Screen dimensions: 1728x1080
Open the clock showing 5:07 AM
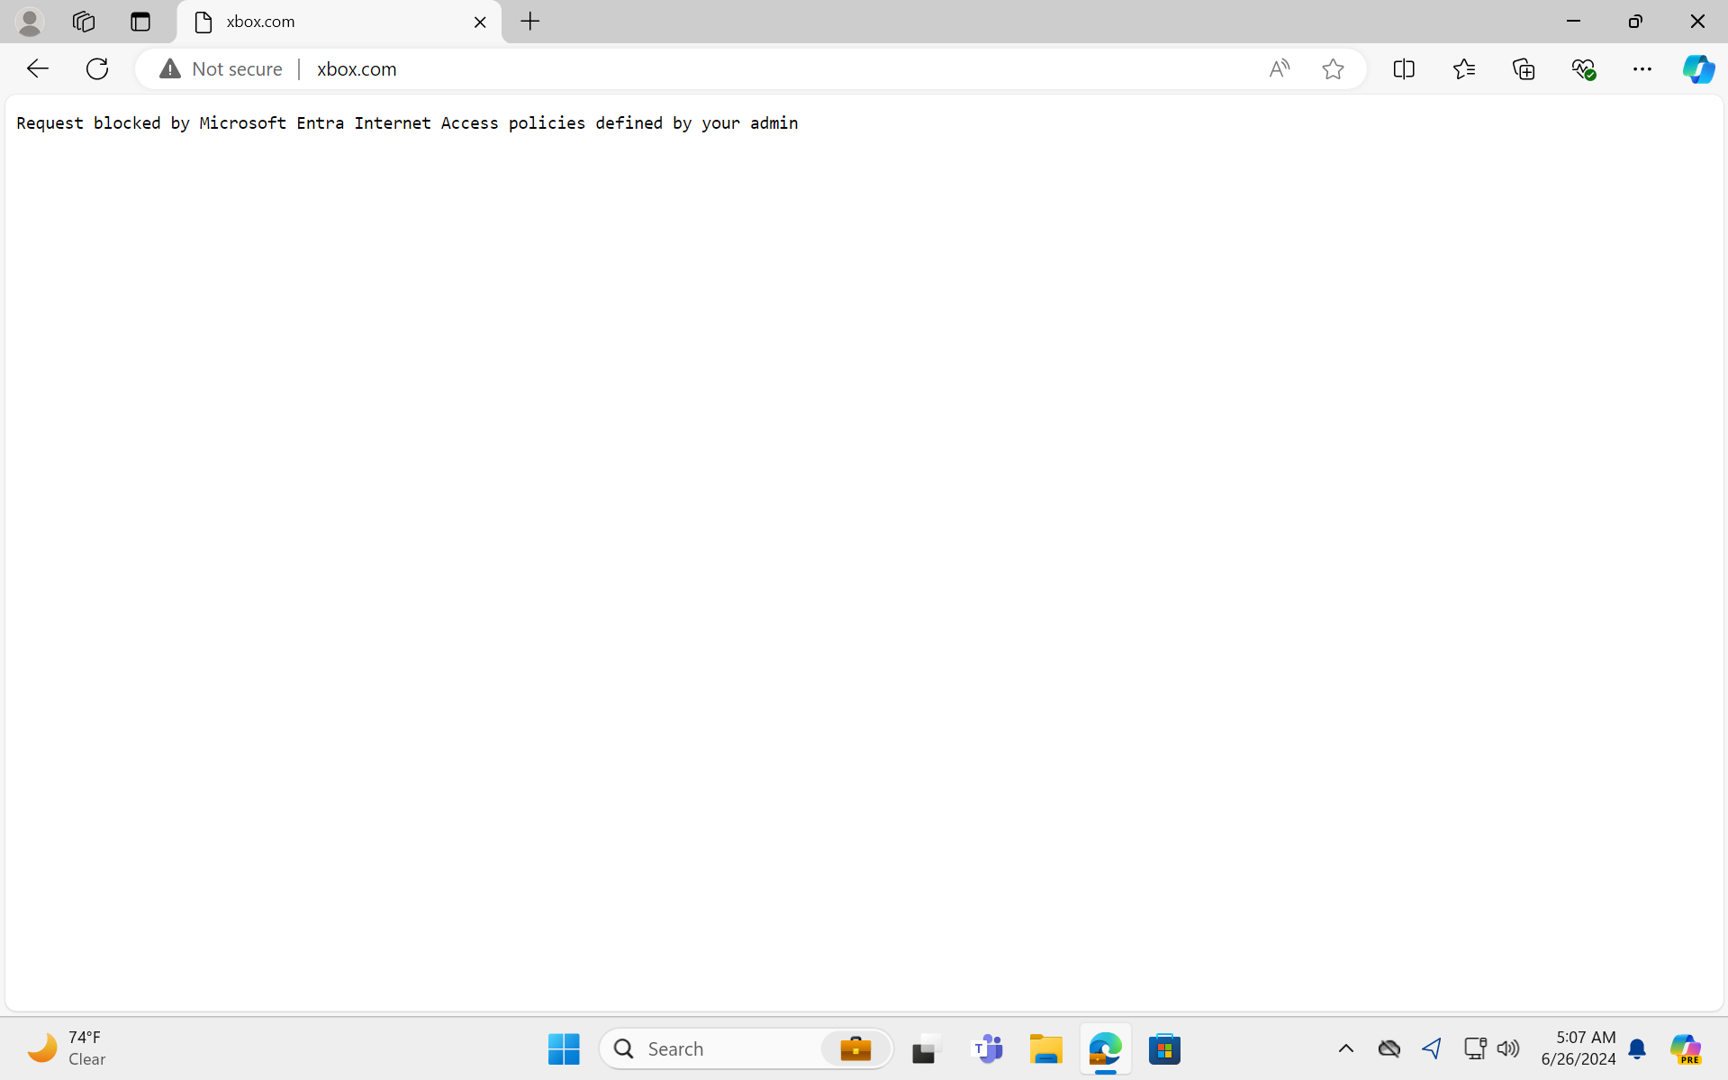[x=1579, y=1048]
